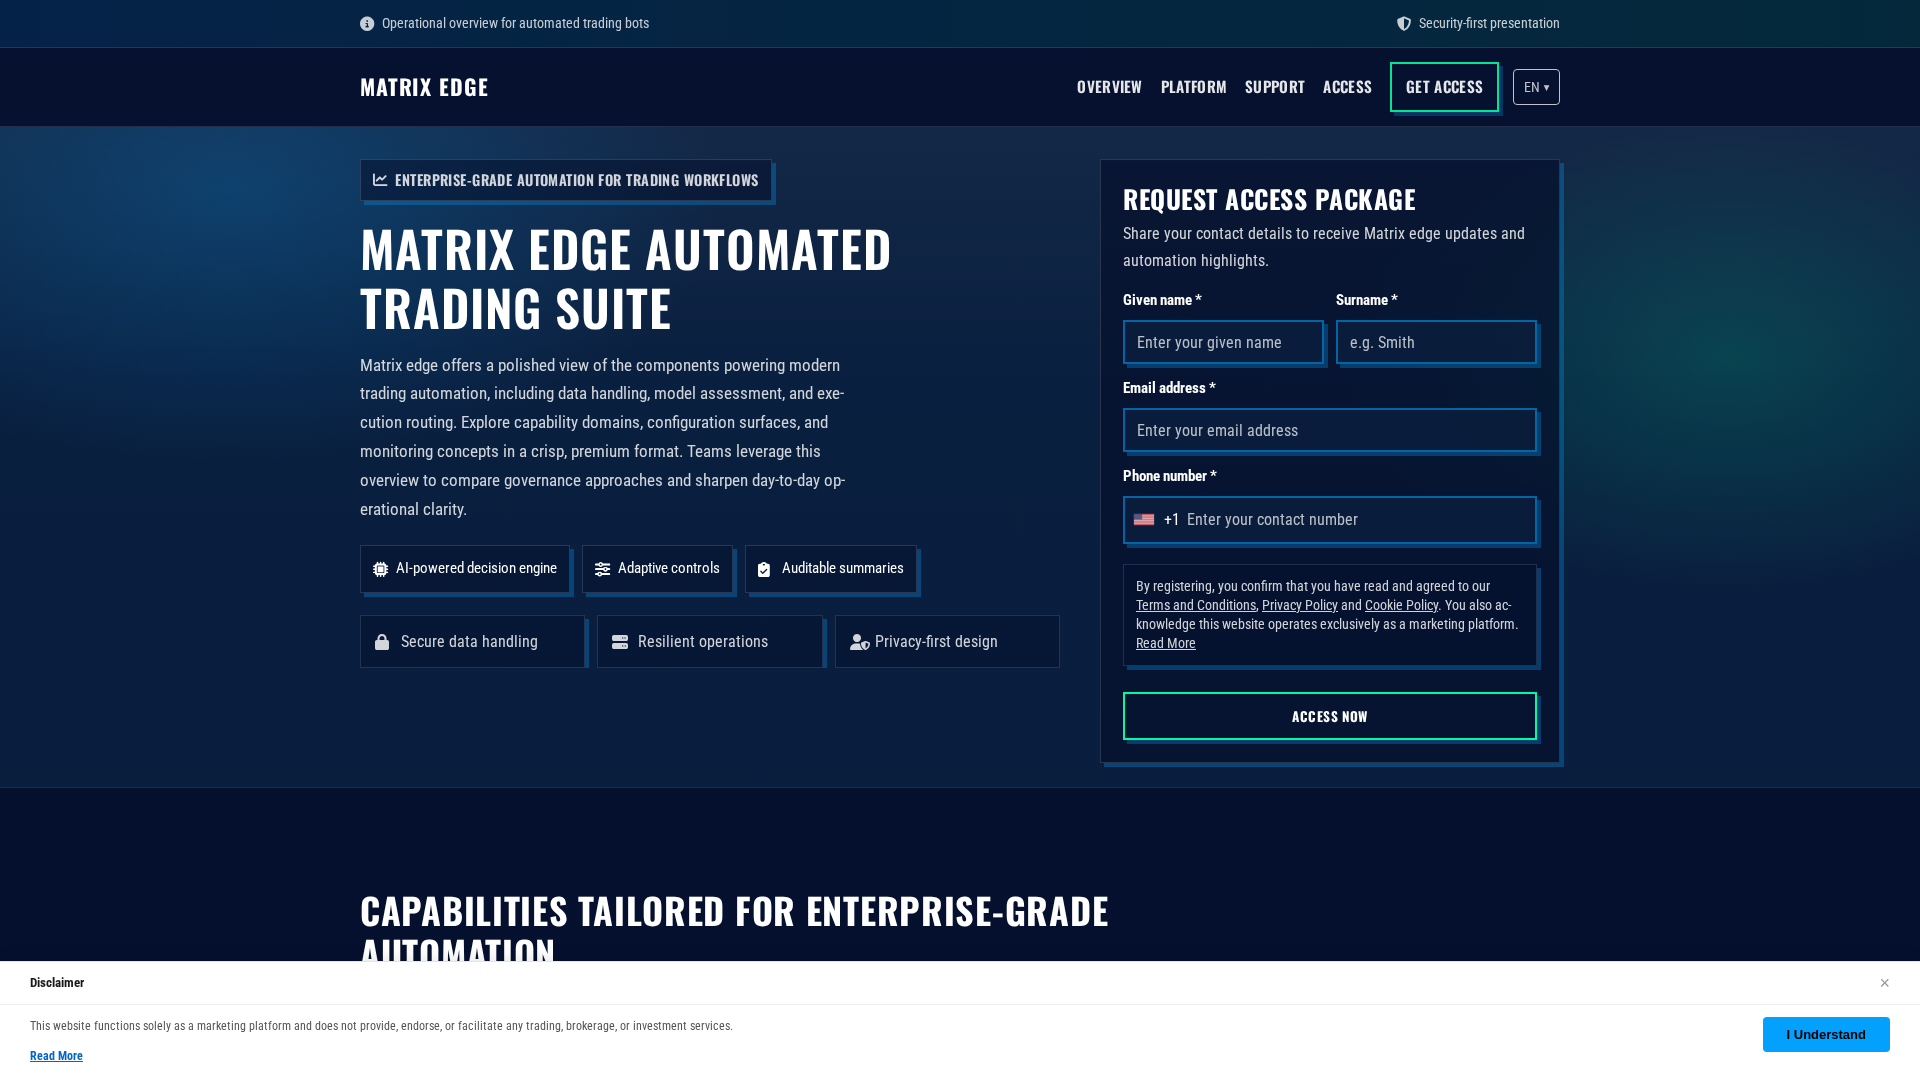The height and width of the screenshot is (1080, 1920).
Task: Focus the Surname input field
Action: coord(1436,342)
